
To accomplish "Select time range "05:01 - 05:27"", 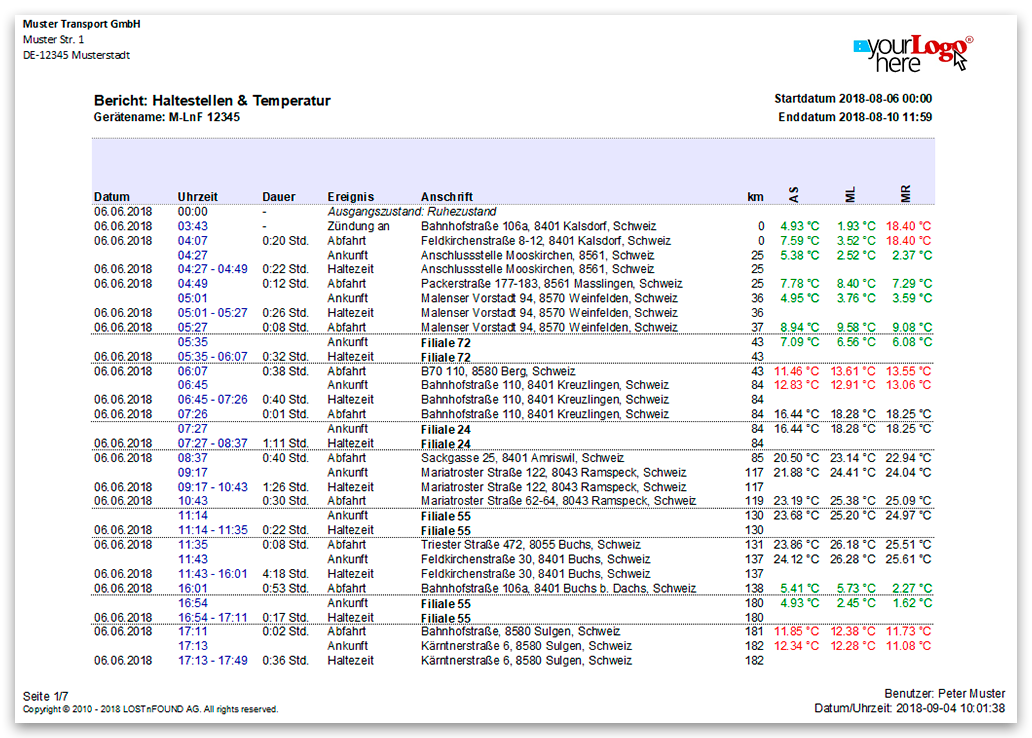I will [x=213, y=313].
